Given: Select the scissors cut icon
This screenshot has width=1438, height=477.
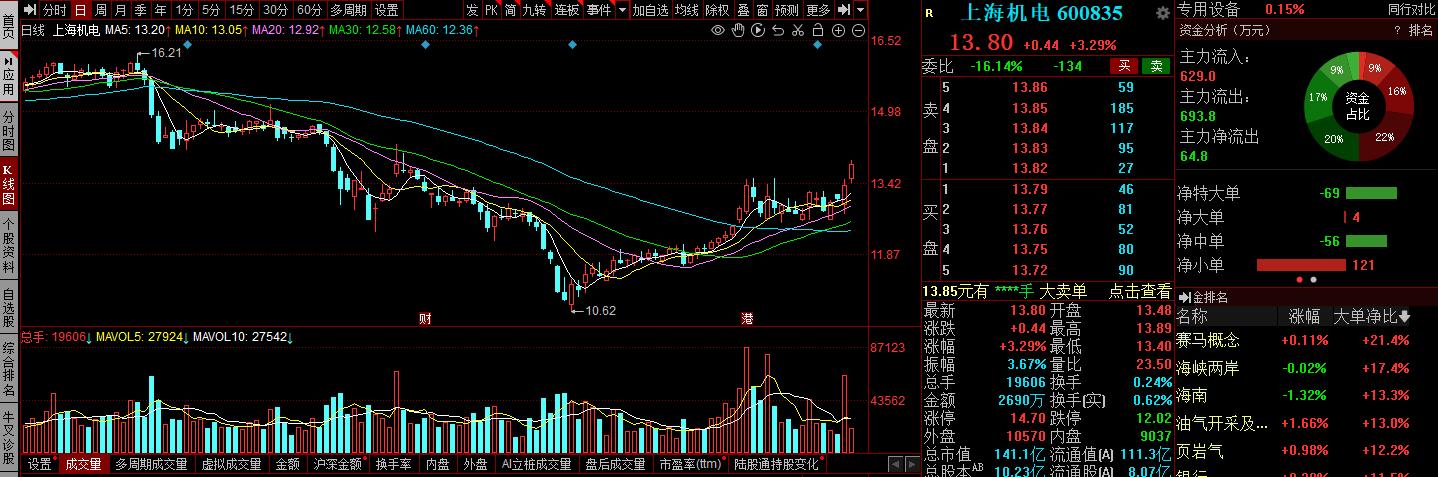Looking at the screenshot, I should tap(798, 30).
